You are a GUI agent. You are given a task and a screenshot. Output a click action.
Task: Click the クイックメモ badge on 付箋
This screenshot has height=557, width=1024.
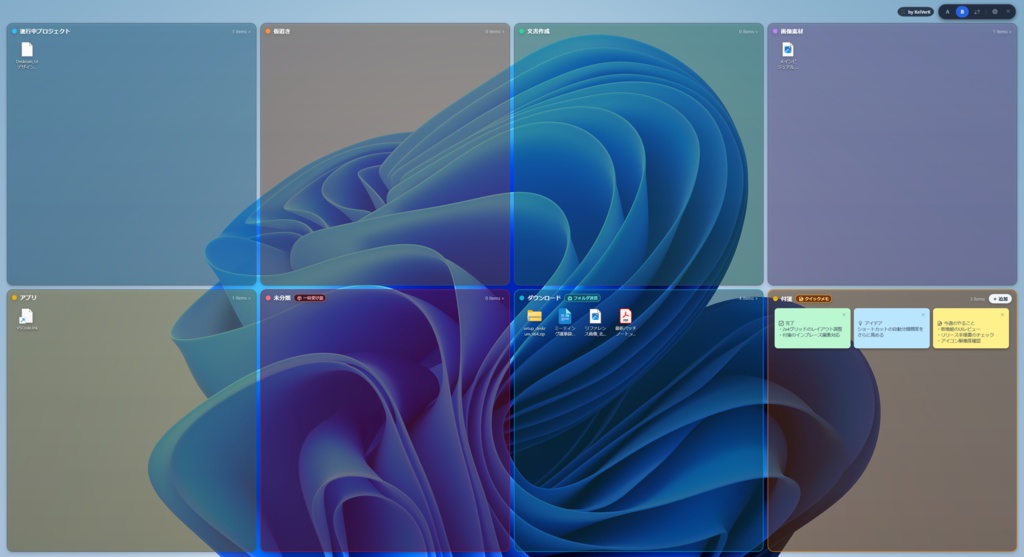[814, 298]
